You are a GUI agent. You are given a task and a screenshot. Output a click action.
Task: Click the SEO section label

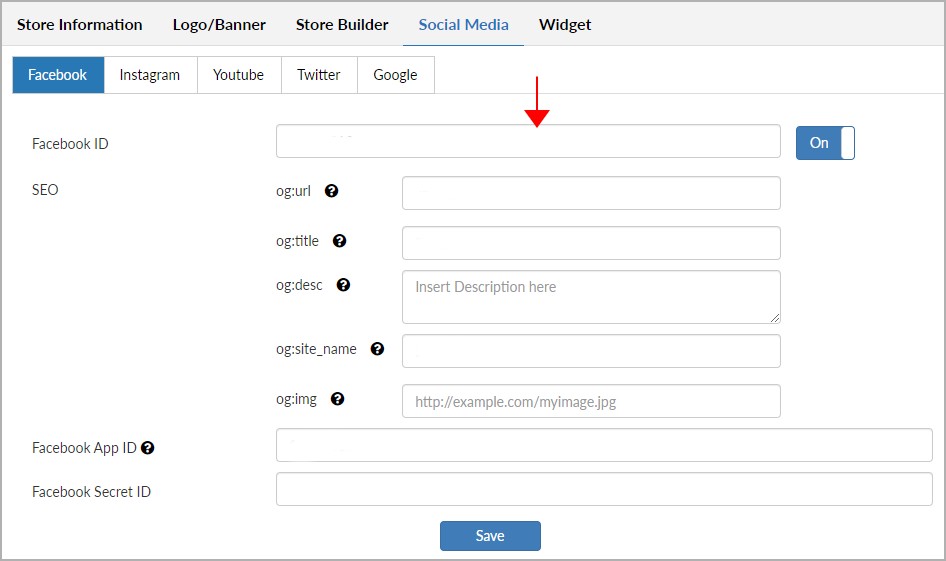click(45, 189)
